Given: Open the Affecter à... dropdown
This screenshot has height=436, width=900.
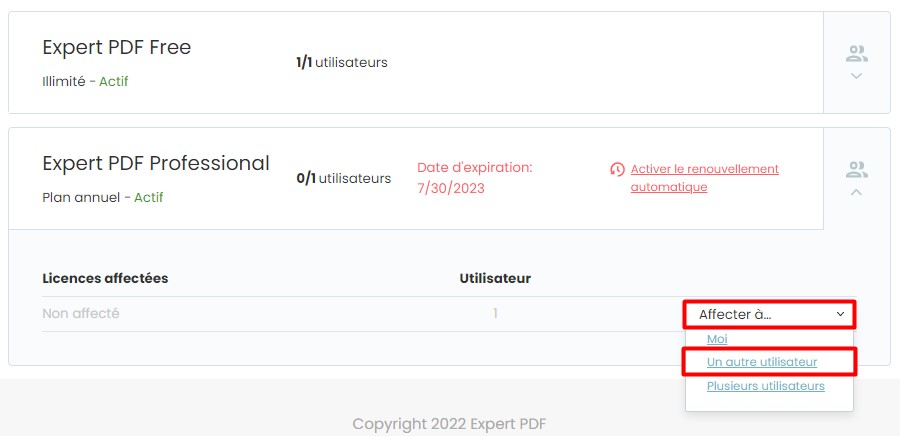Looking at the screenshot, I should (769, 314).
